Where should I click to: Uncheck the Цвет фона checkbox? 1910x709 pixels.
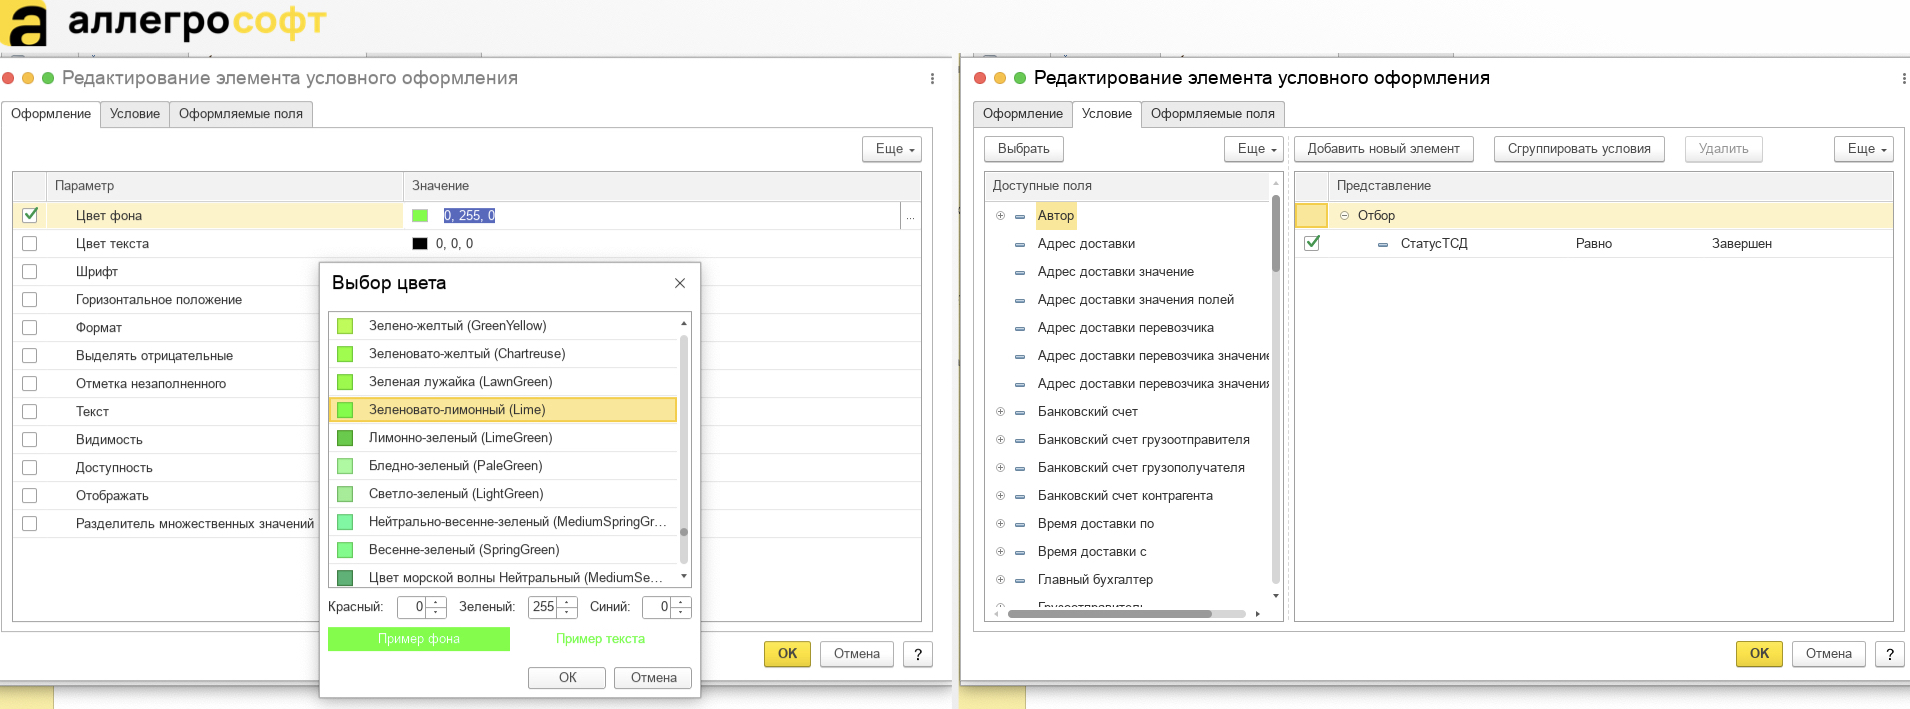point(30,215)
